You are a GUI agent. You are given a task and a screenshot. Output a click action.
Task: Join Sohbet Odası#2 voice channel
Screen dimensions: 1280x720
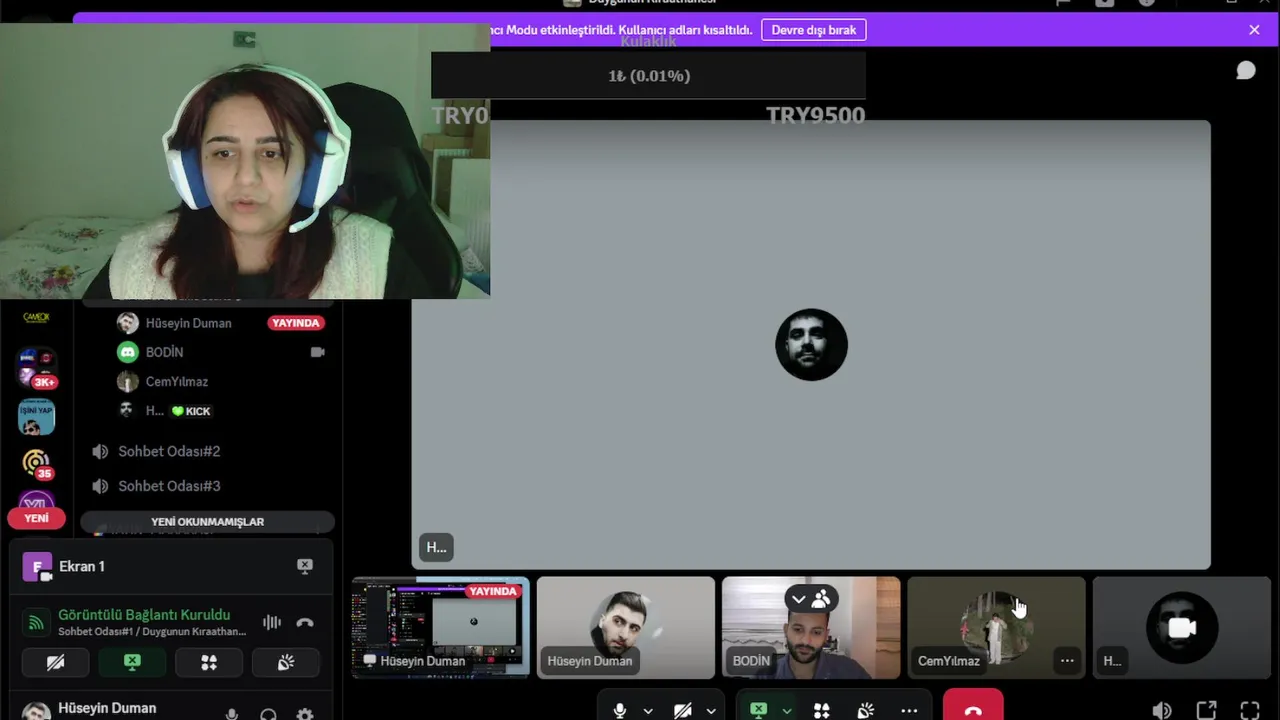coord(169,451)
